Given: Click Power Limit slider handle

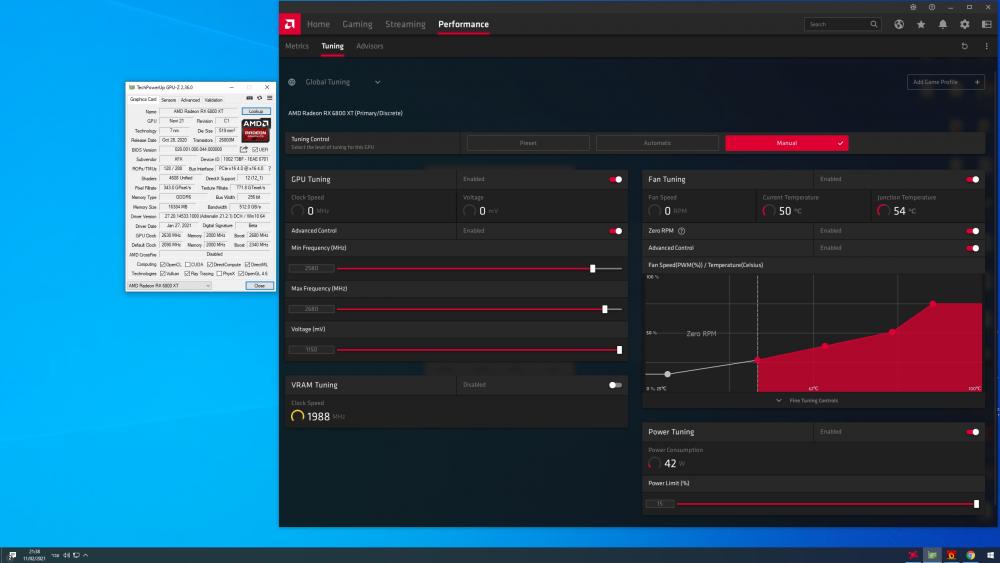Looking at the screenshot, I should (x=976, y=504).
